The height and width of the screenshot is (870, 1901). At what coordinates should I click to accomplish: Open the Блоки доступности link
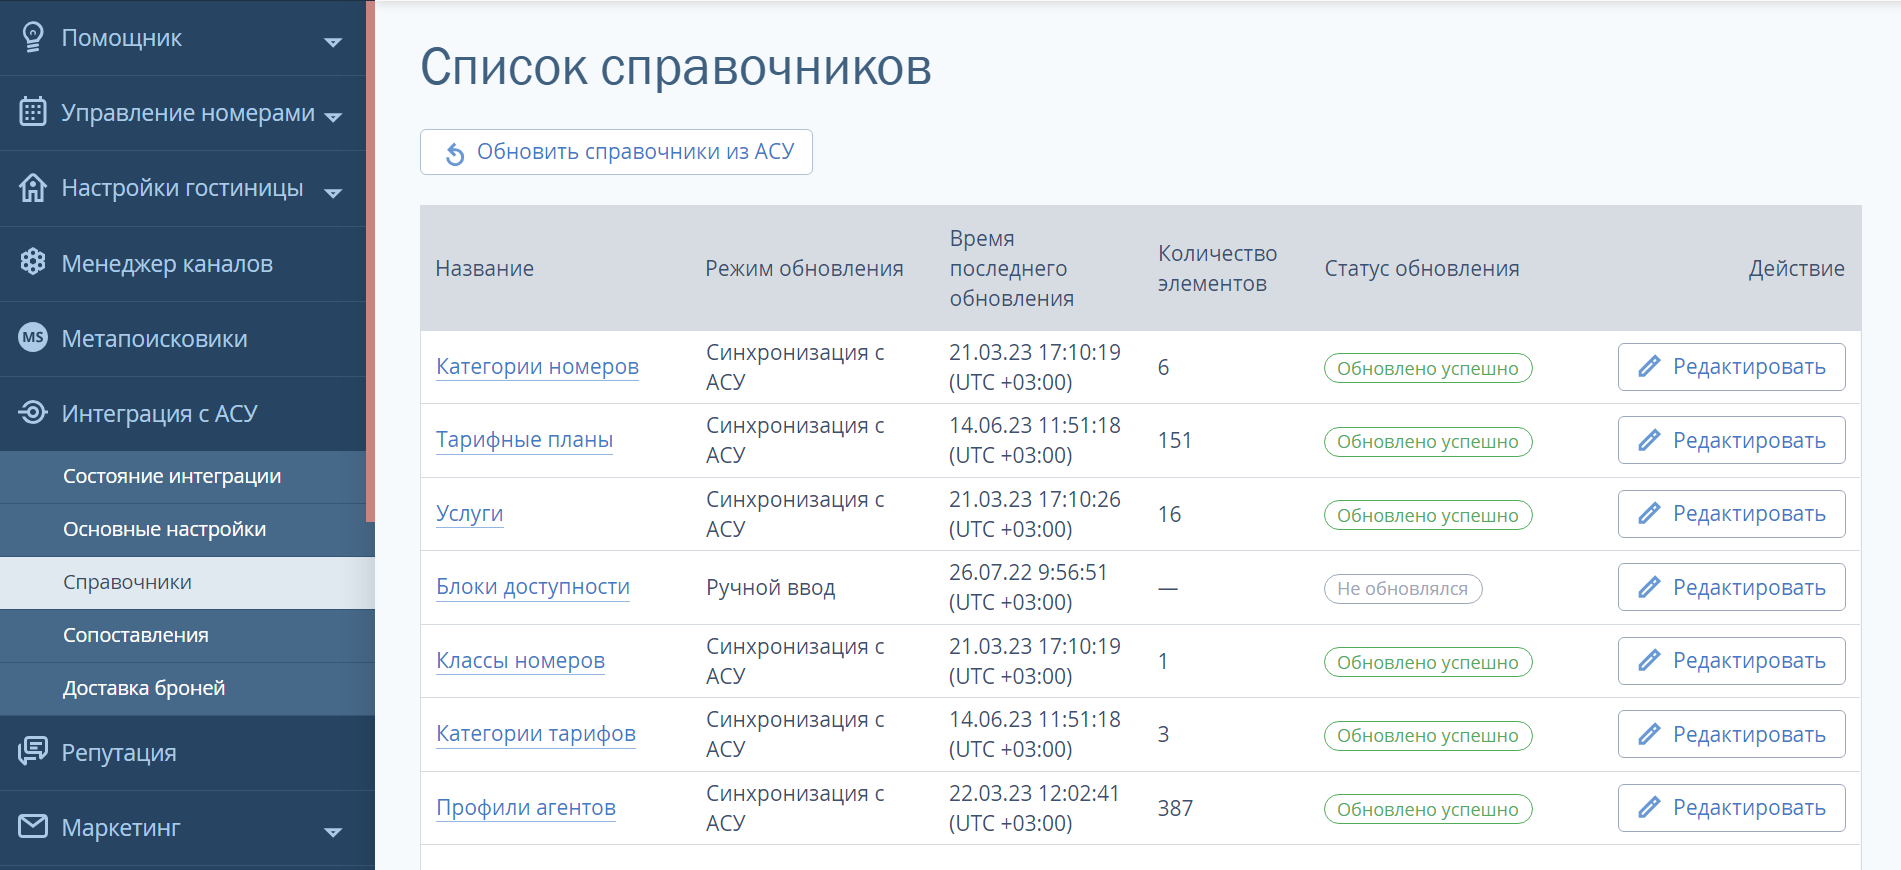pyautogui.click(x=533, y=587)
